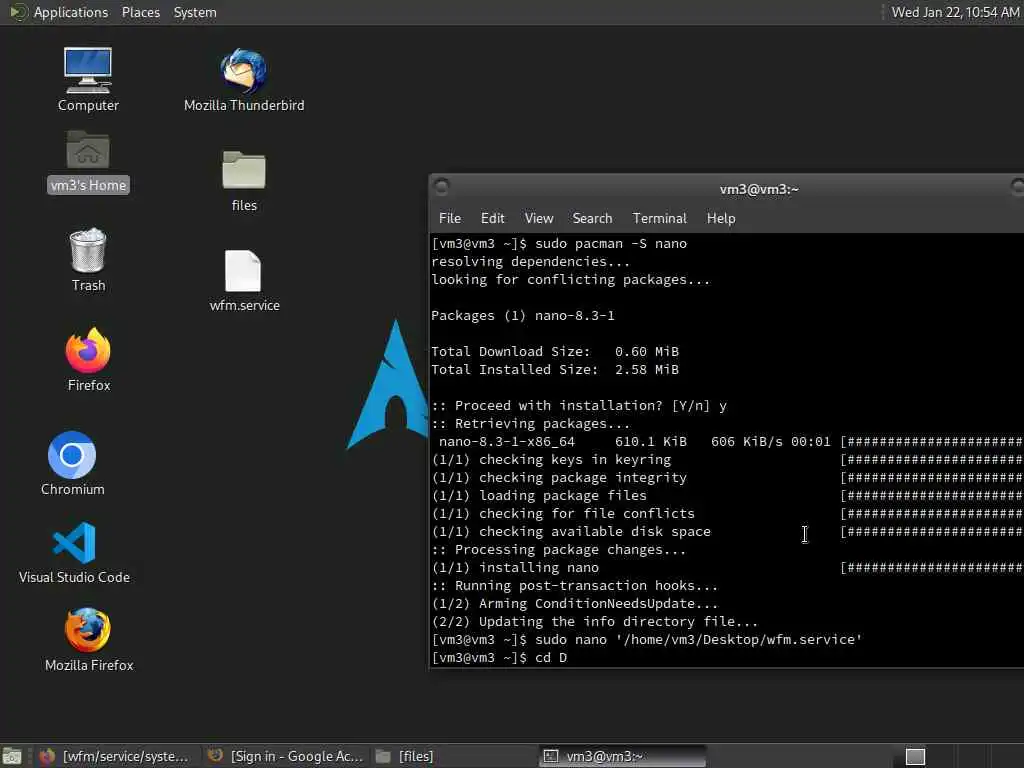This screenshot has width=1024, height=768.
Task: Click 'Updating the info directory file...' line
Action: (594, 622)
